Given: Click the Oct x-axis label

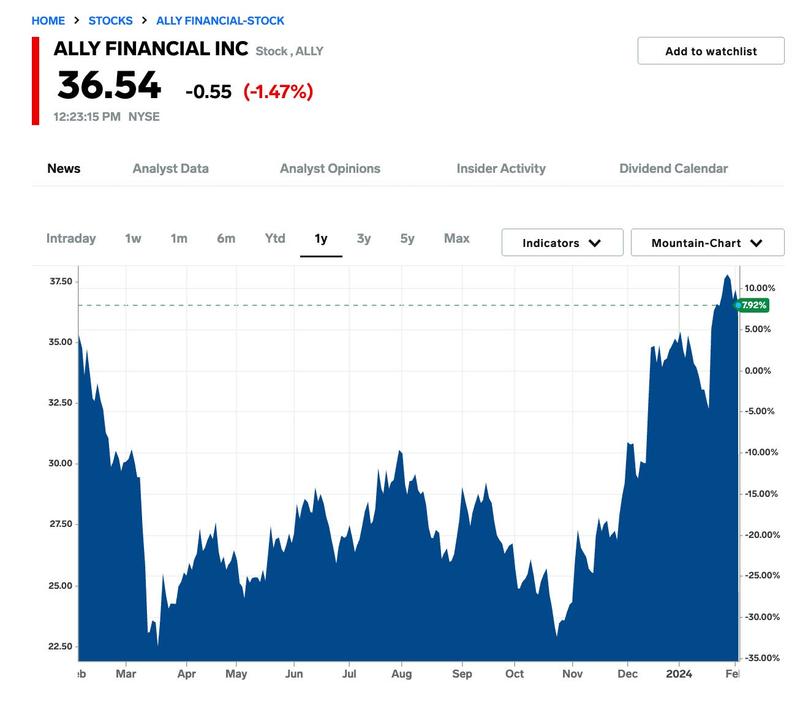Looking at the screenshot, I should tap(514, 674).
